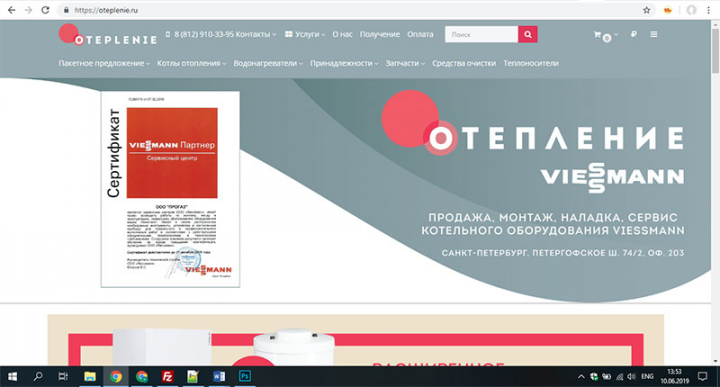Open the Windows Action Center notifications
The height and width of the screenshot is (387, 720).
coord(703,376)
